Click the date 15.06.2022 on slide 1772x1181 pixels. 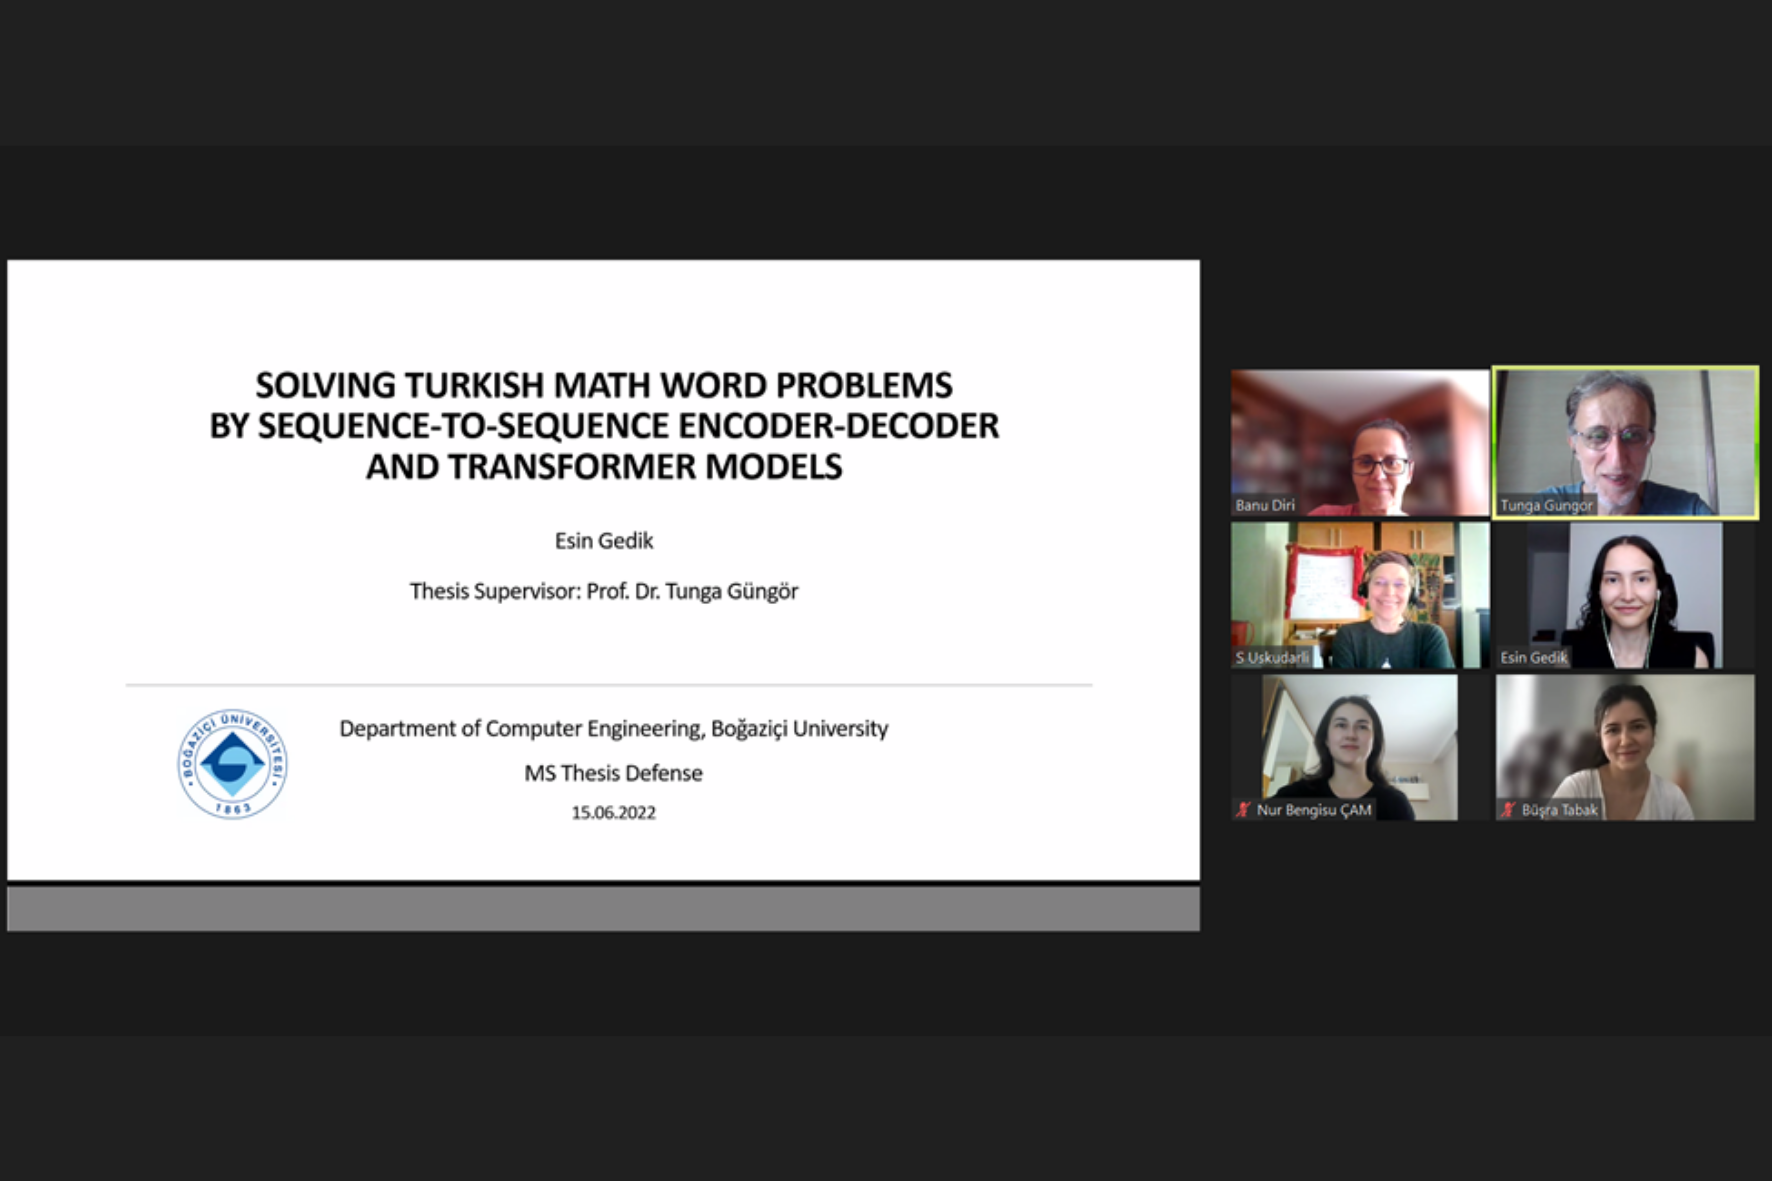coord(613,813)
